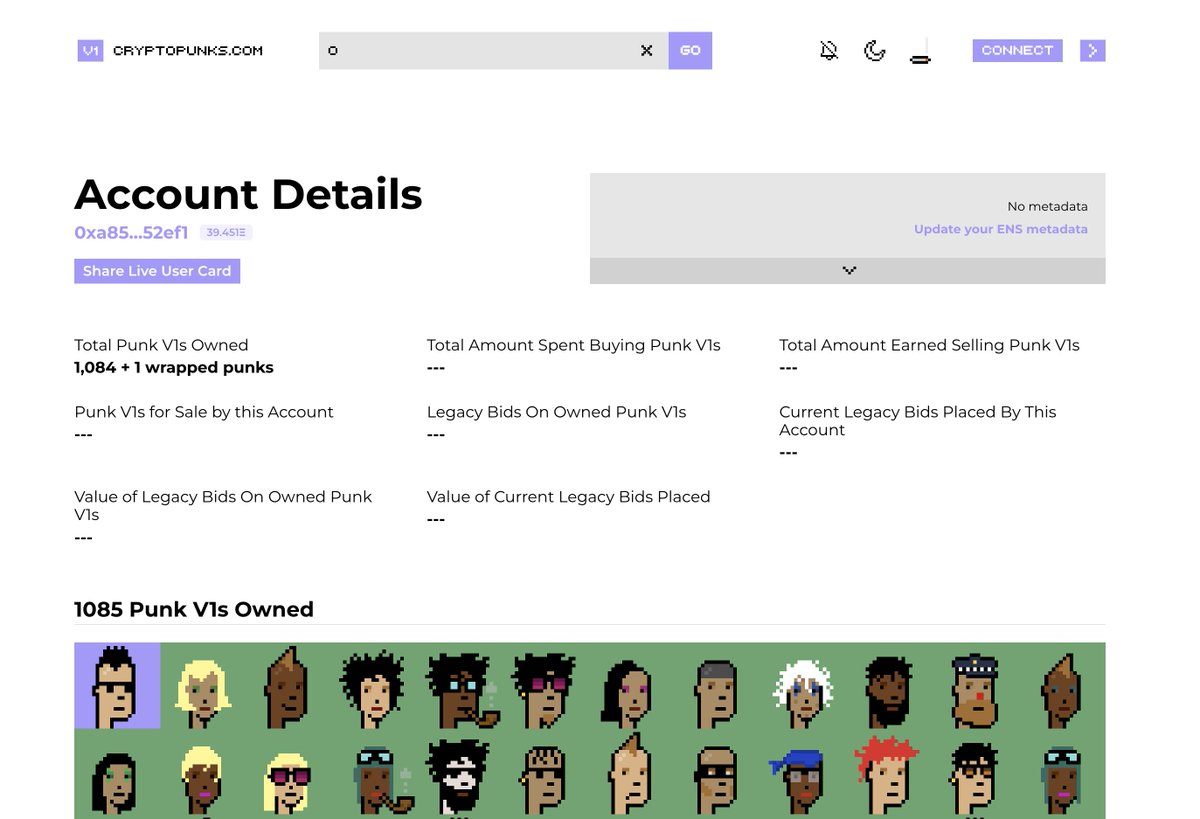Expand the arrow menu beside CONNECT

click(1093, 51)
